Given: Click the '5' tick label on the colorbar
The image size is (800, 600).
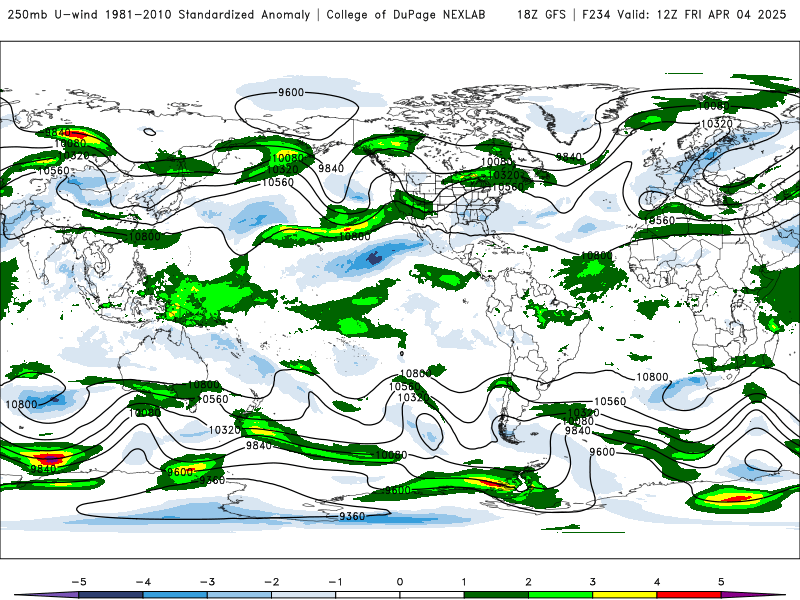Looking at the screenshot, I should pyautogui.click(x=721, y=582).
